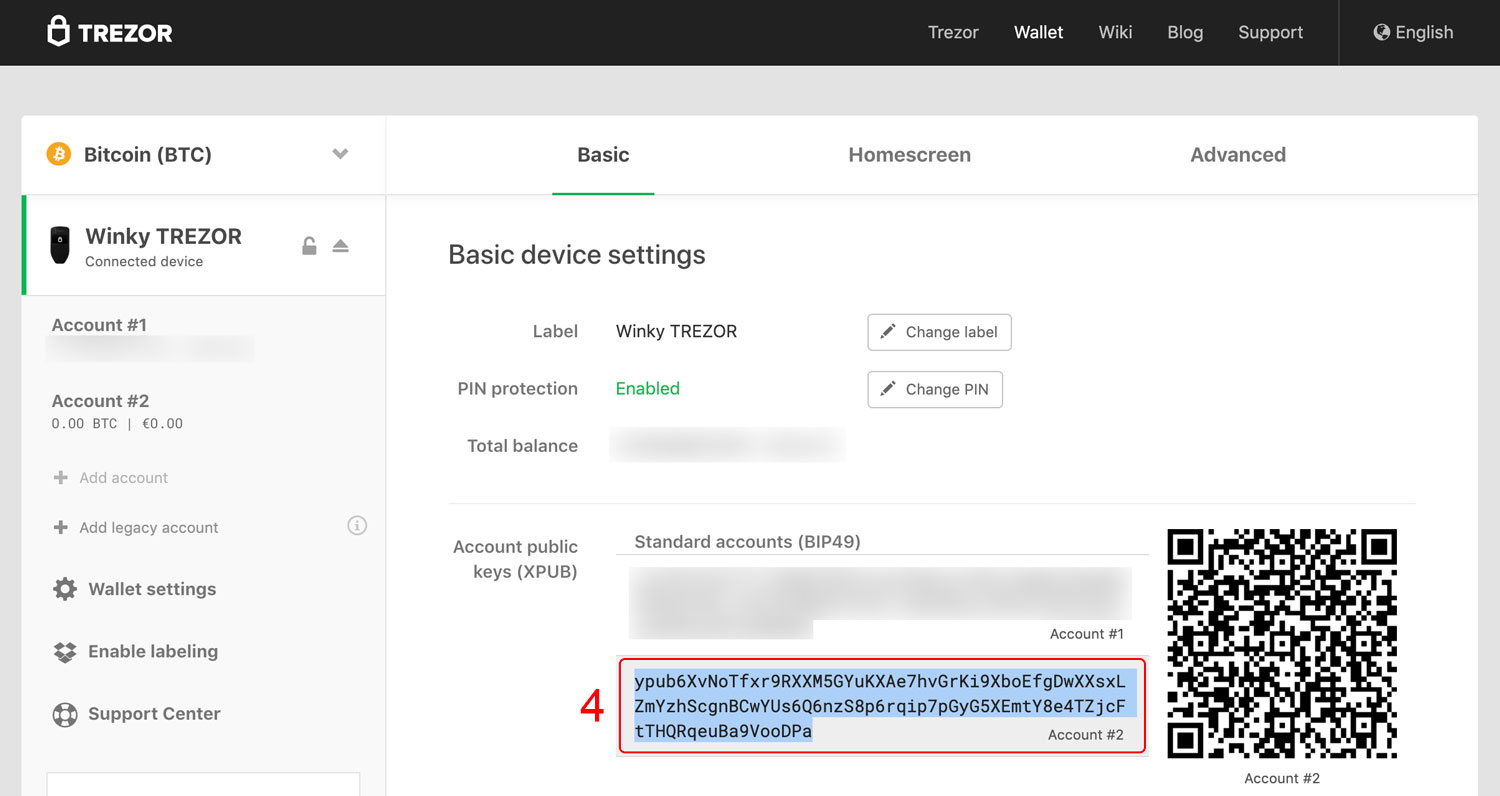Click the Dropbox icon for labeling
Image resolution: width=1500 pixels, height=796 pixels.
coord(65,652)
